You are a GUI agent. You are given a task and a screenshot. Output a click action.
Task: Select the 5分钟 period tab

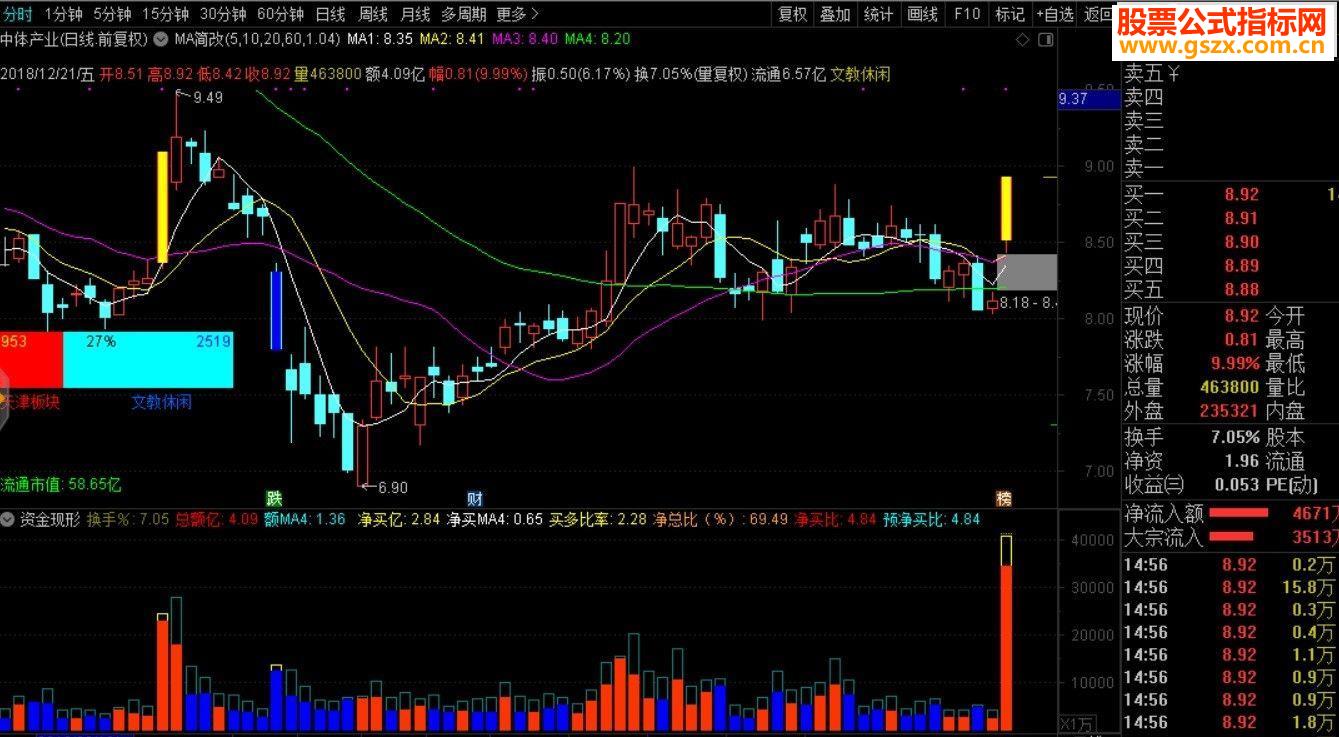112,14
